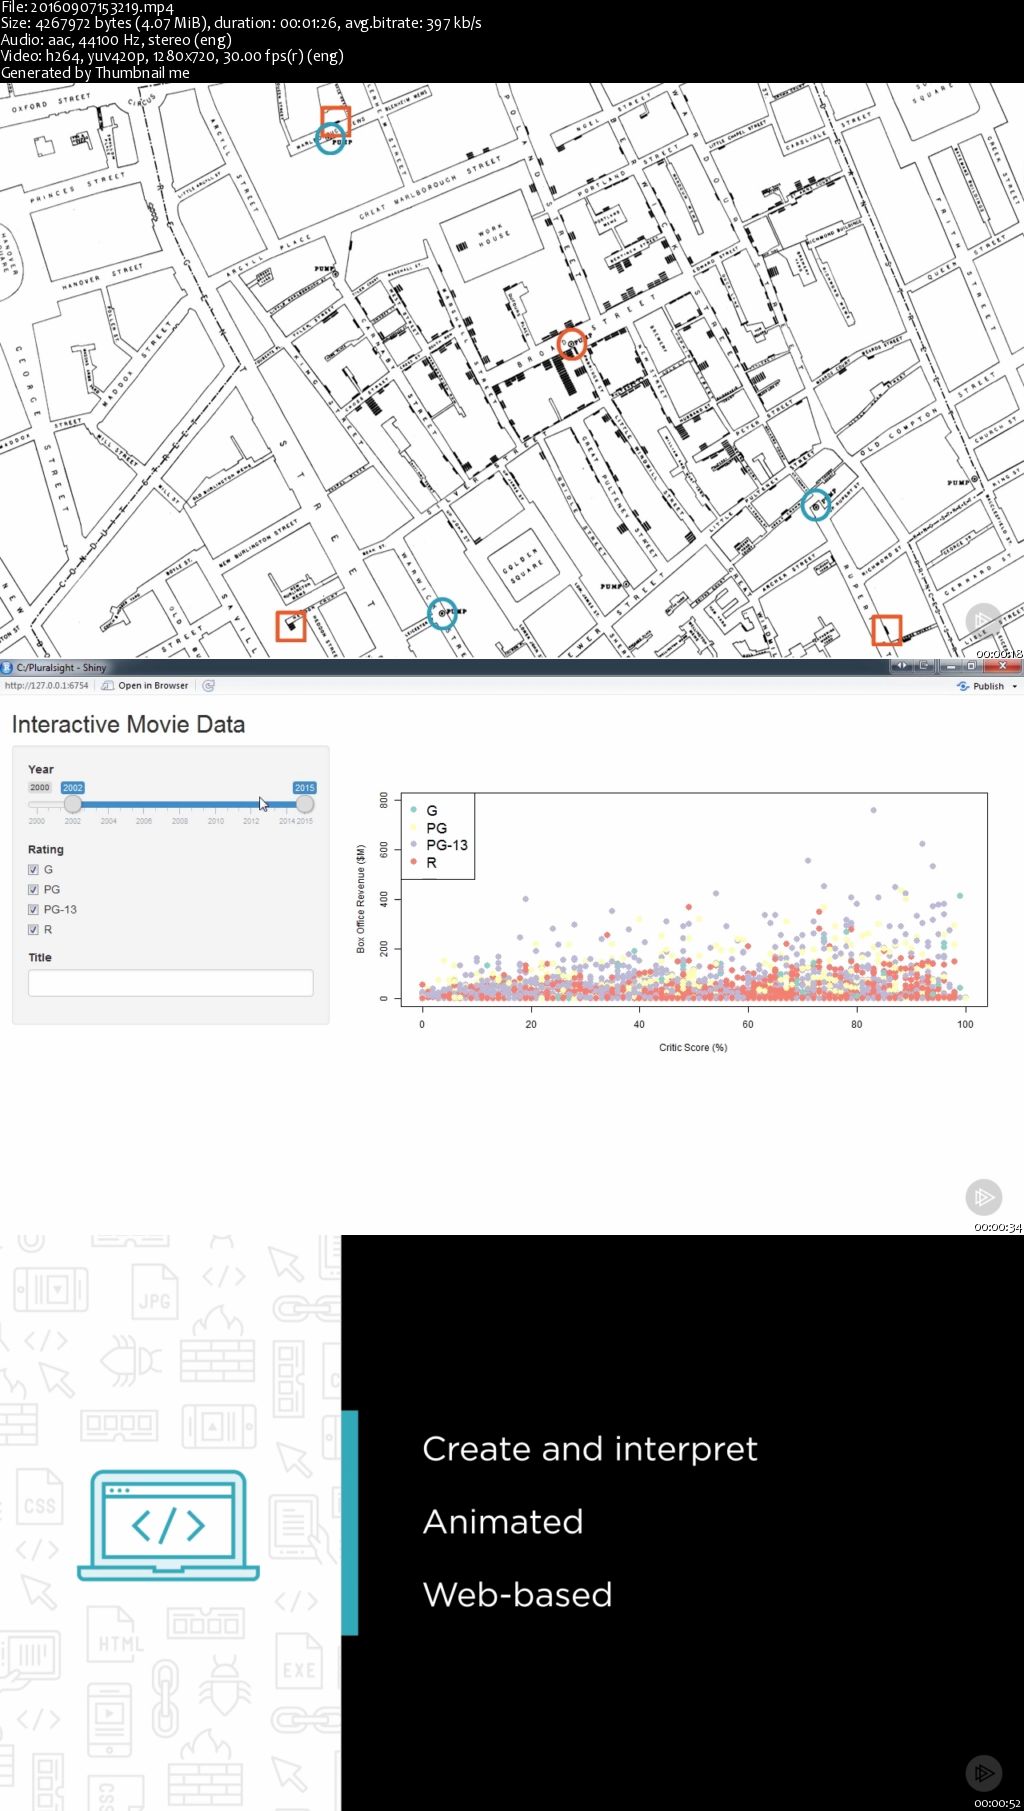Uncheck the PG-13 rating checkbox
Viewport: 1024px width, 1811px height.
[x=33, y=910]
